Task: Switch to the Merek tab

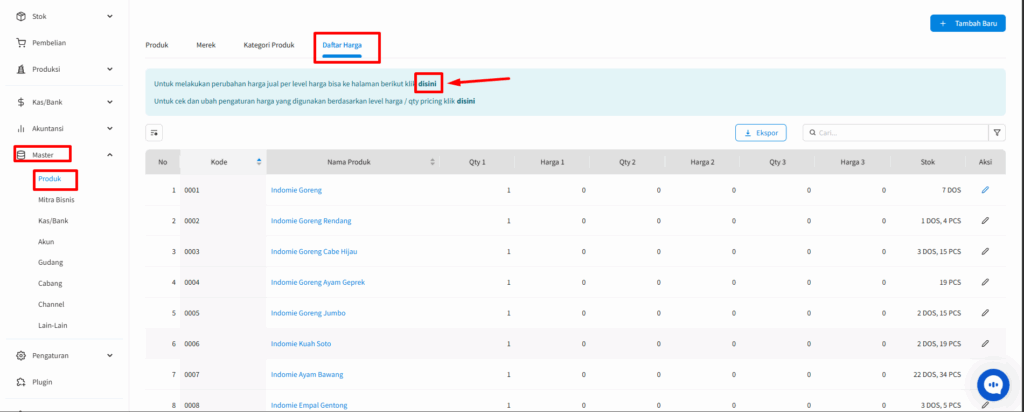Action: click(206, 45)
